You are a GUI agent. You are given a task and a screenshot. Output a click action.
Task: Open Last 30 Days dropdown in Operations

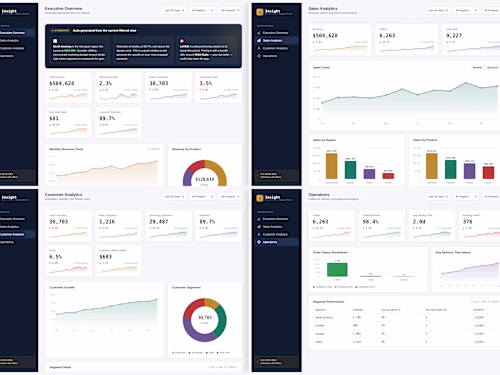coord(438,196)
